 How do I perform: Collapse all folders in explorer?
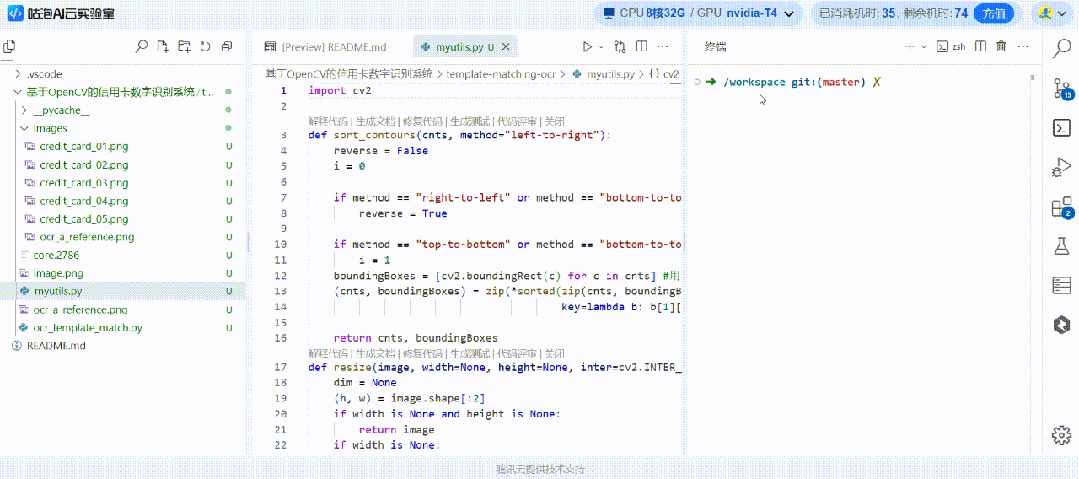click(x=227, y=46)
